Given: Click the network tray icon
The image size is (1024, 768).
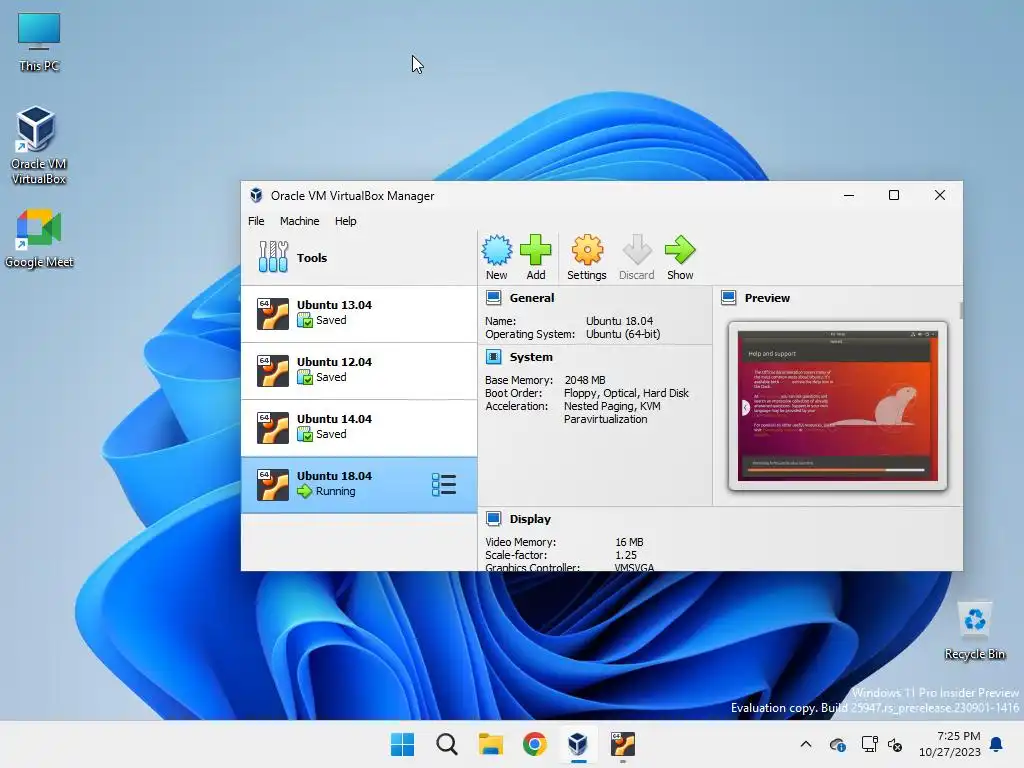Looking at the screenshot, I should [869, 744].
